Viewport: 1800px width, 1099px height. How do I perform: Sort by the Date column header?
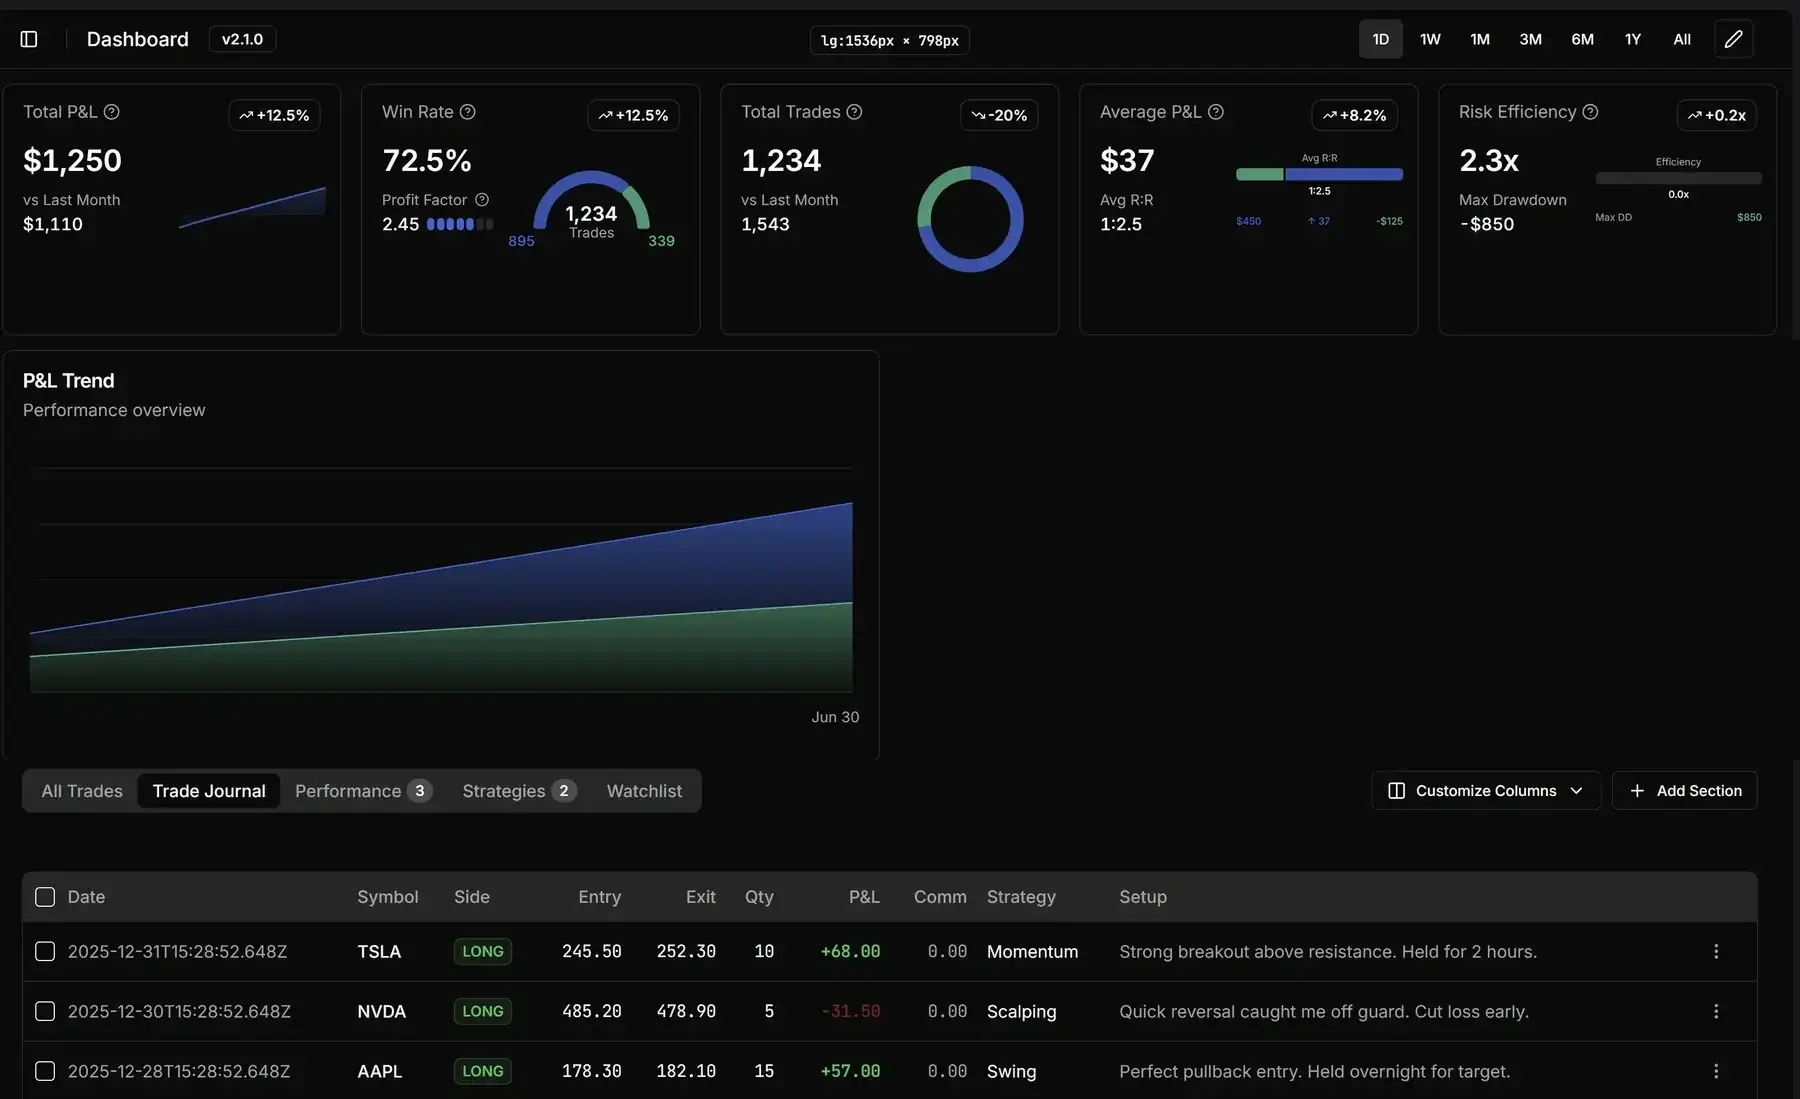coord(86,897)
